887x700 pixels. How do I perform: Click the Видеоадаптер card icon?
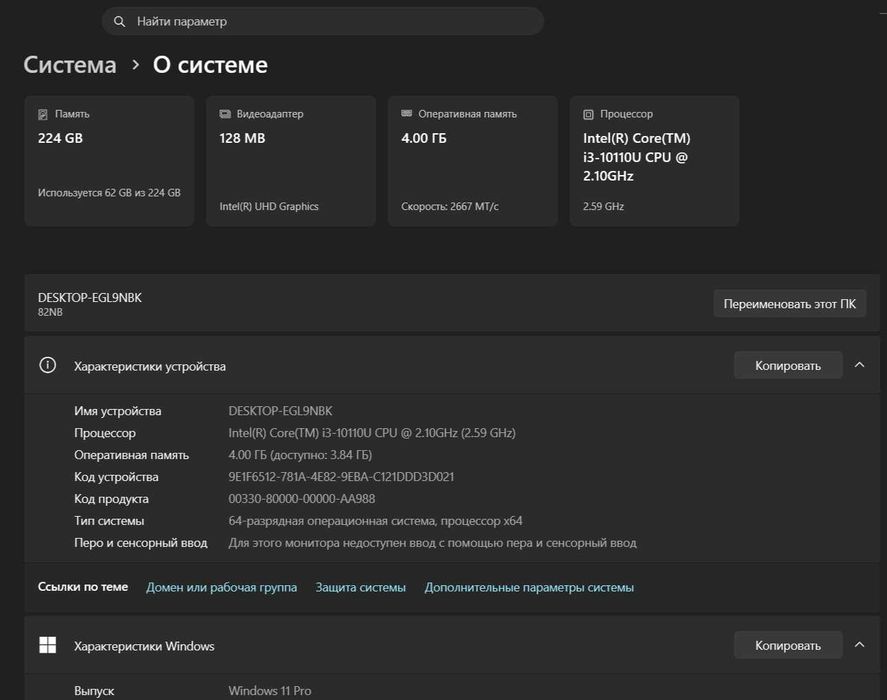tap(225, 114)
